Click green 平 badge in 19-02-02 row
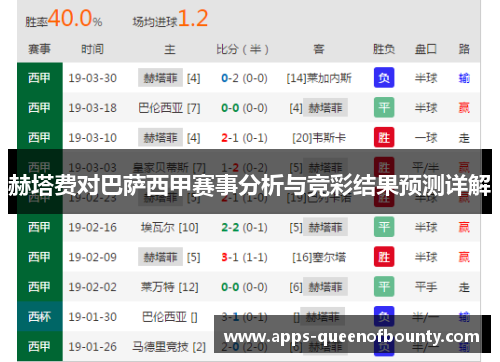Viewport: 500px width, 362px height. (384, 286)
